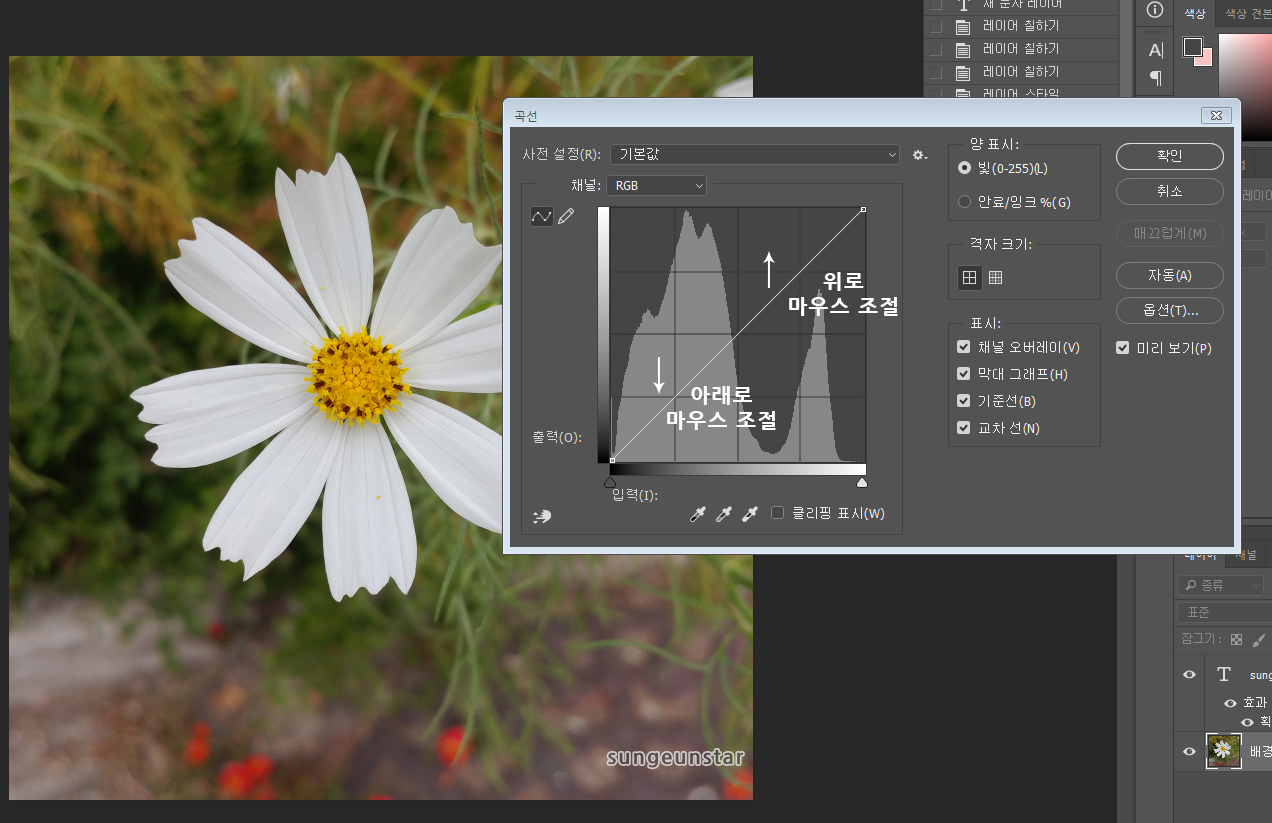Screen dimensions: 1272x823
Task: Select 빛(0-255) radio option
Action: click(964, 168)
